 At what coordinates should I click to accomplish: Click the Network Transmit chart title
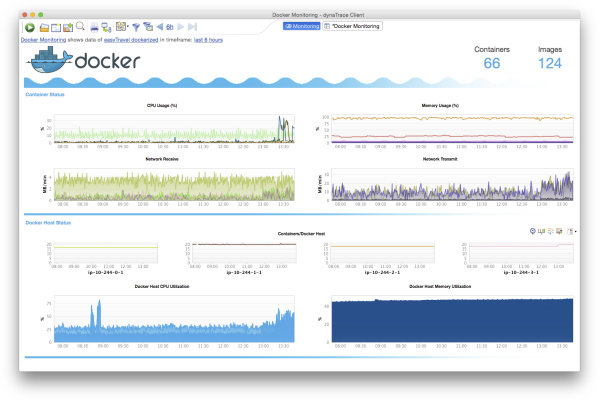(440, 159)
